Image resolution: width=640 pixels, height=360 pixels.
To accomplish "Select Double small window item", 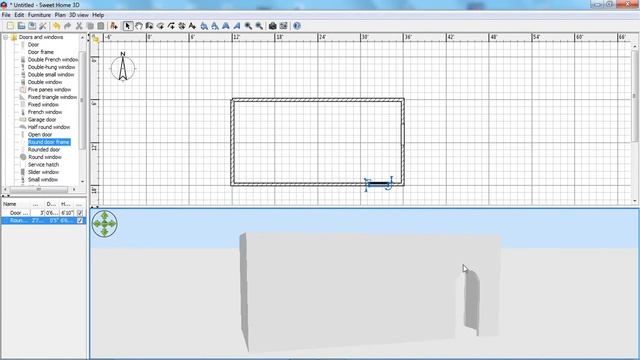I will (x=51, y=75).
